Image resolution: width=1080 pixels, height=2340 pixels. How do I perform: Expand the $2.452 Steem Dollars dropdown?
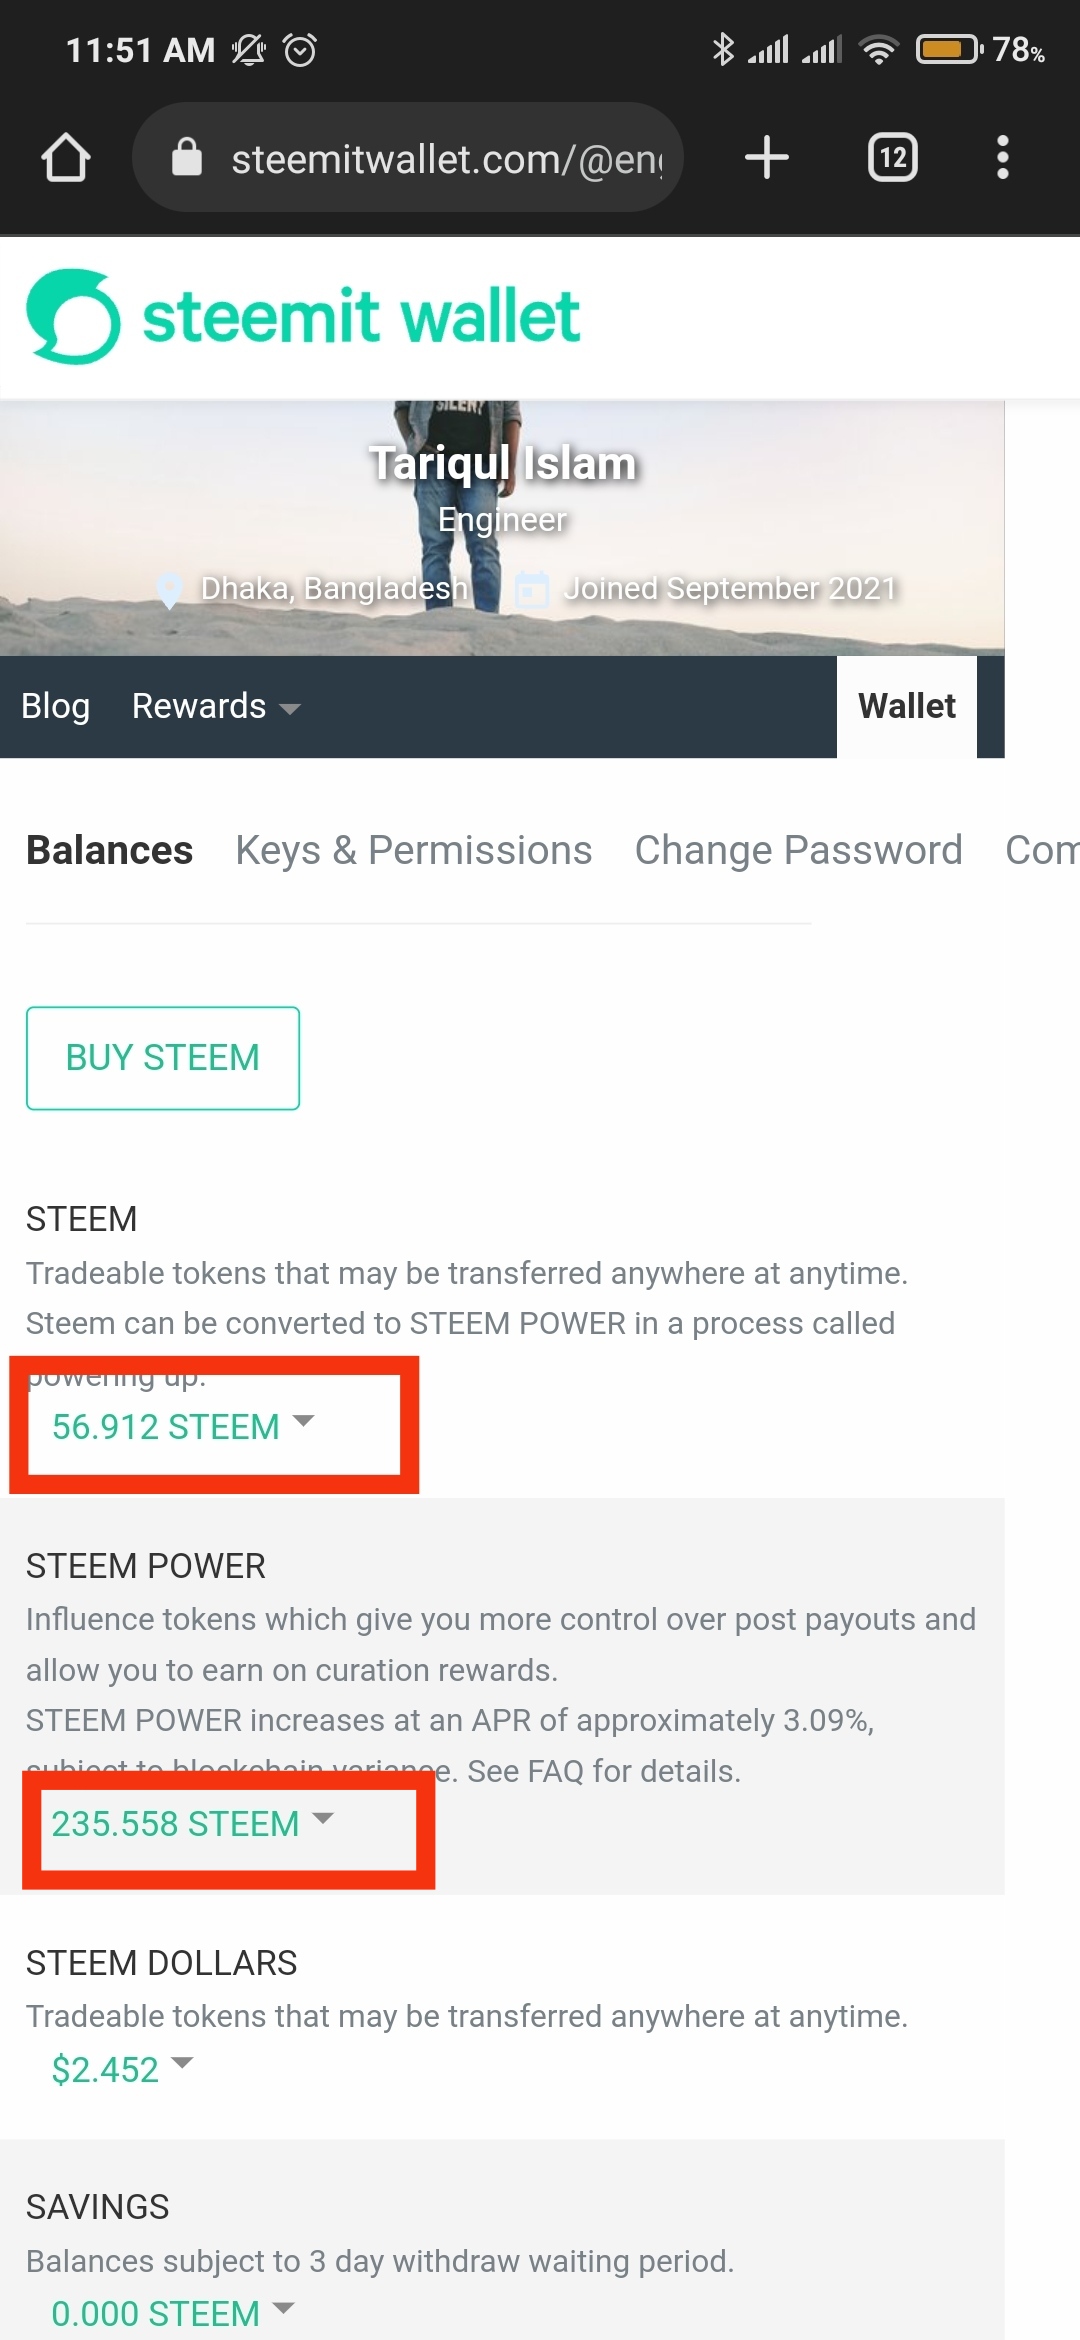tap(122, 2069)
